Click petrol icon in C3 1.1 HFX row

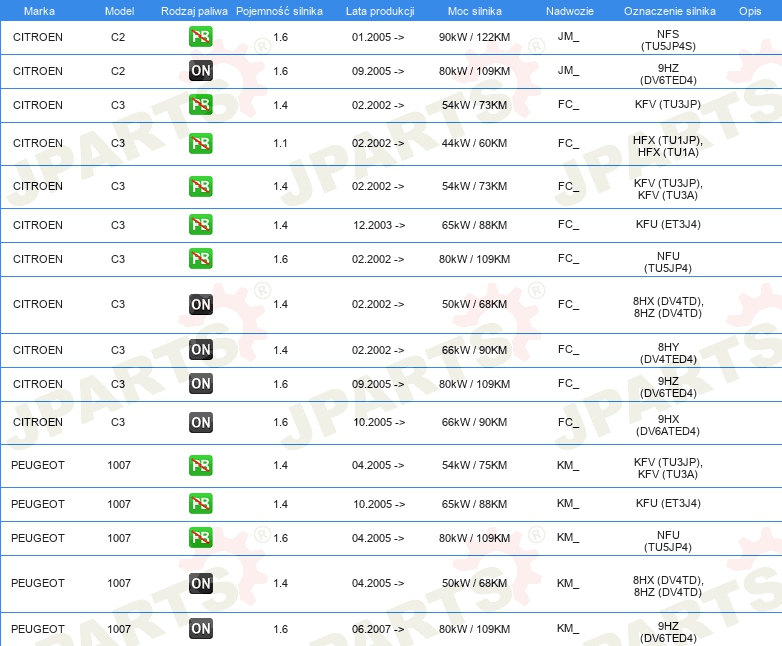click(200, 143)
